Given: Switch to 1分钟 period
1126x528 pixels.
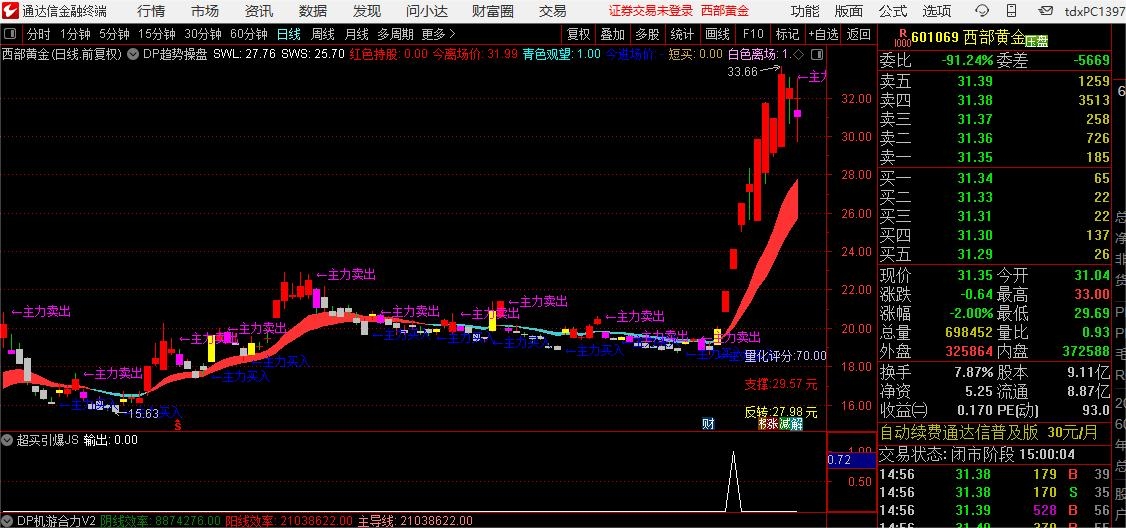Looking at the screenshot, I should 75,34.
